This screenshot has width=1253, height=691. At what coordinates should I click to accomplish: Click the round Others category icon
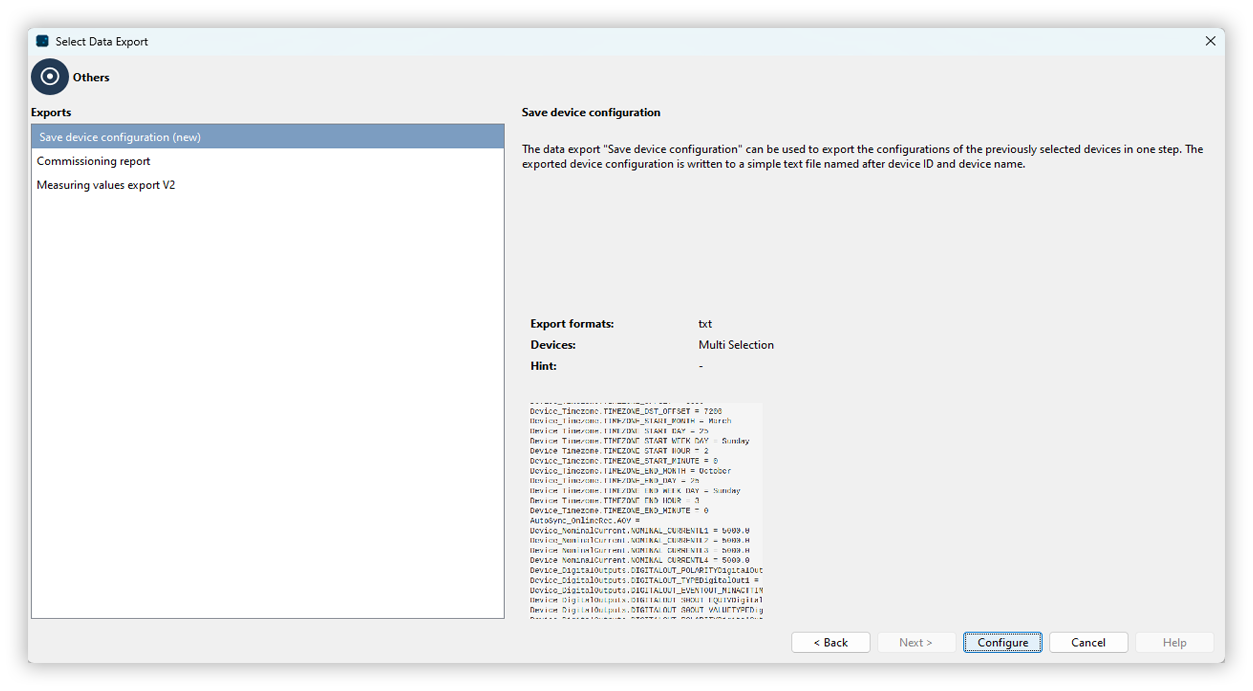click(x=50, y=77)
